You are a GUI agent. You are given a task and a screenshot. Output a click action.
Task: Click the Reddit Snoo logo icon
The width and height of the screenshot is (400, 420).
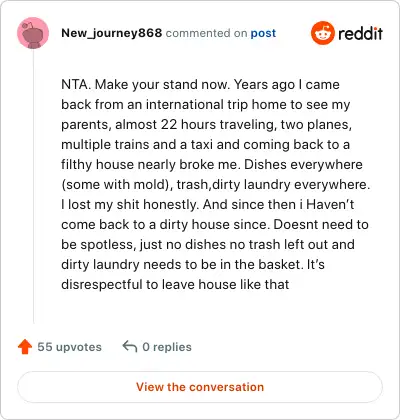322,33
